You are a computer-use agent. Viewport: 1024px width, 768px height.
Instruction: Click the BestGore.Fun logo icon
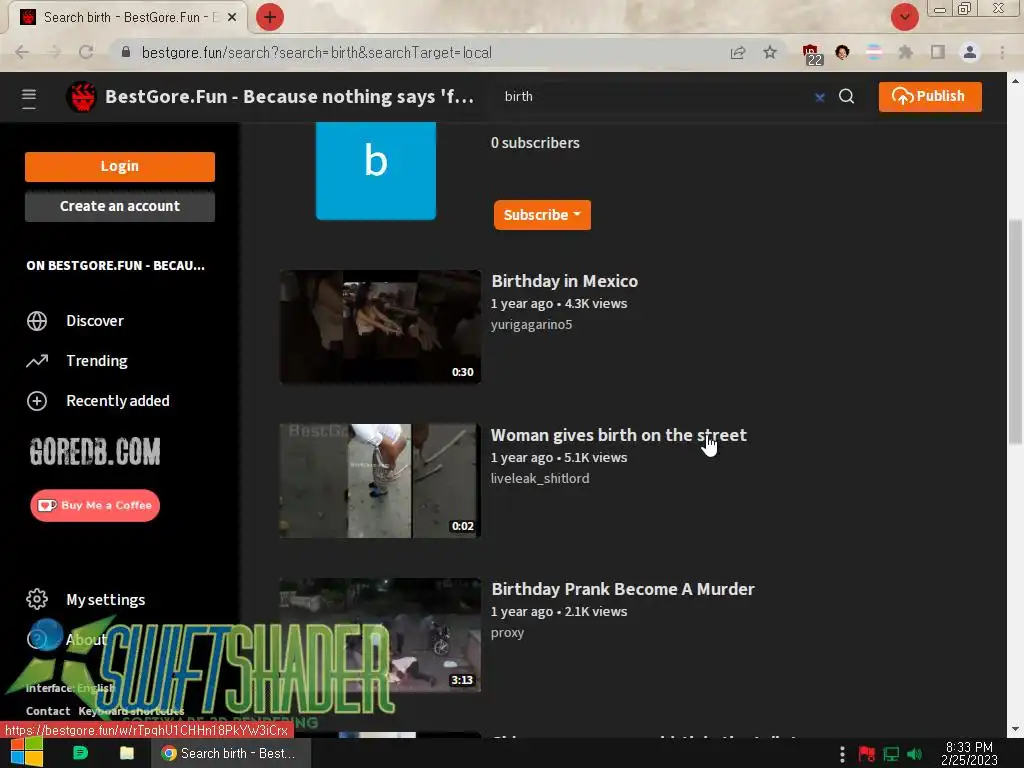pyautogui.click(x=82, y=97)
